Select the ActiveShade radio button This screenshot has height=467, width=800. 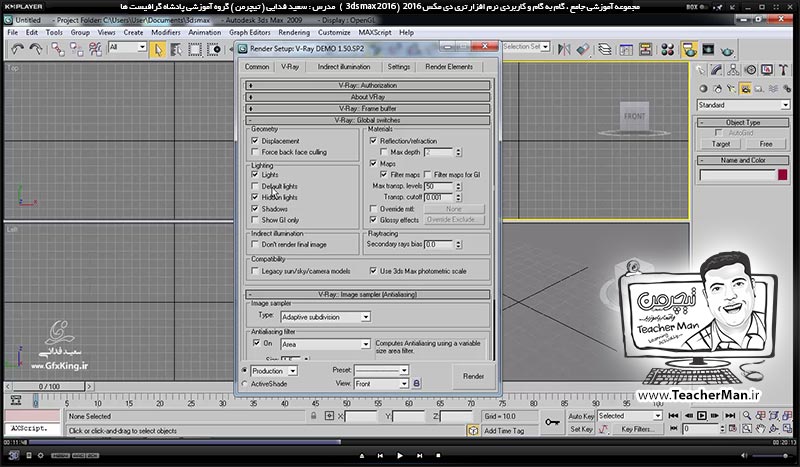tap(245, 383)
